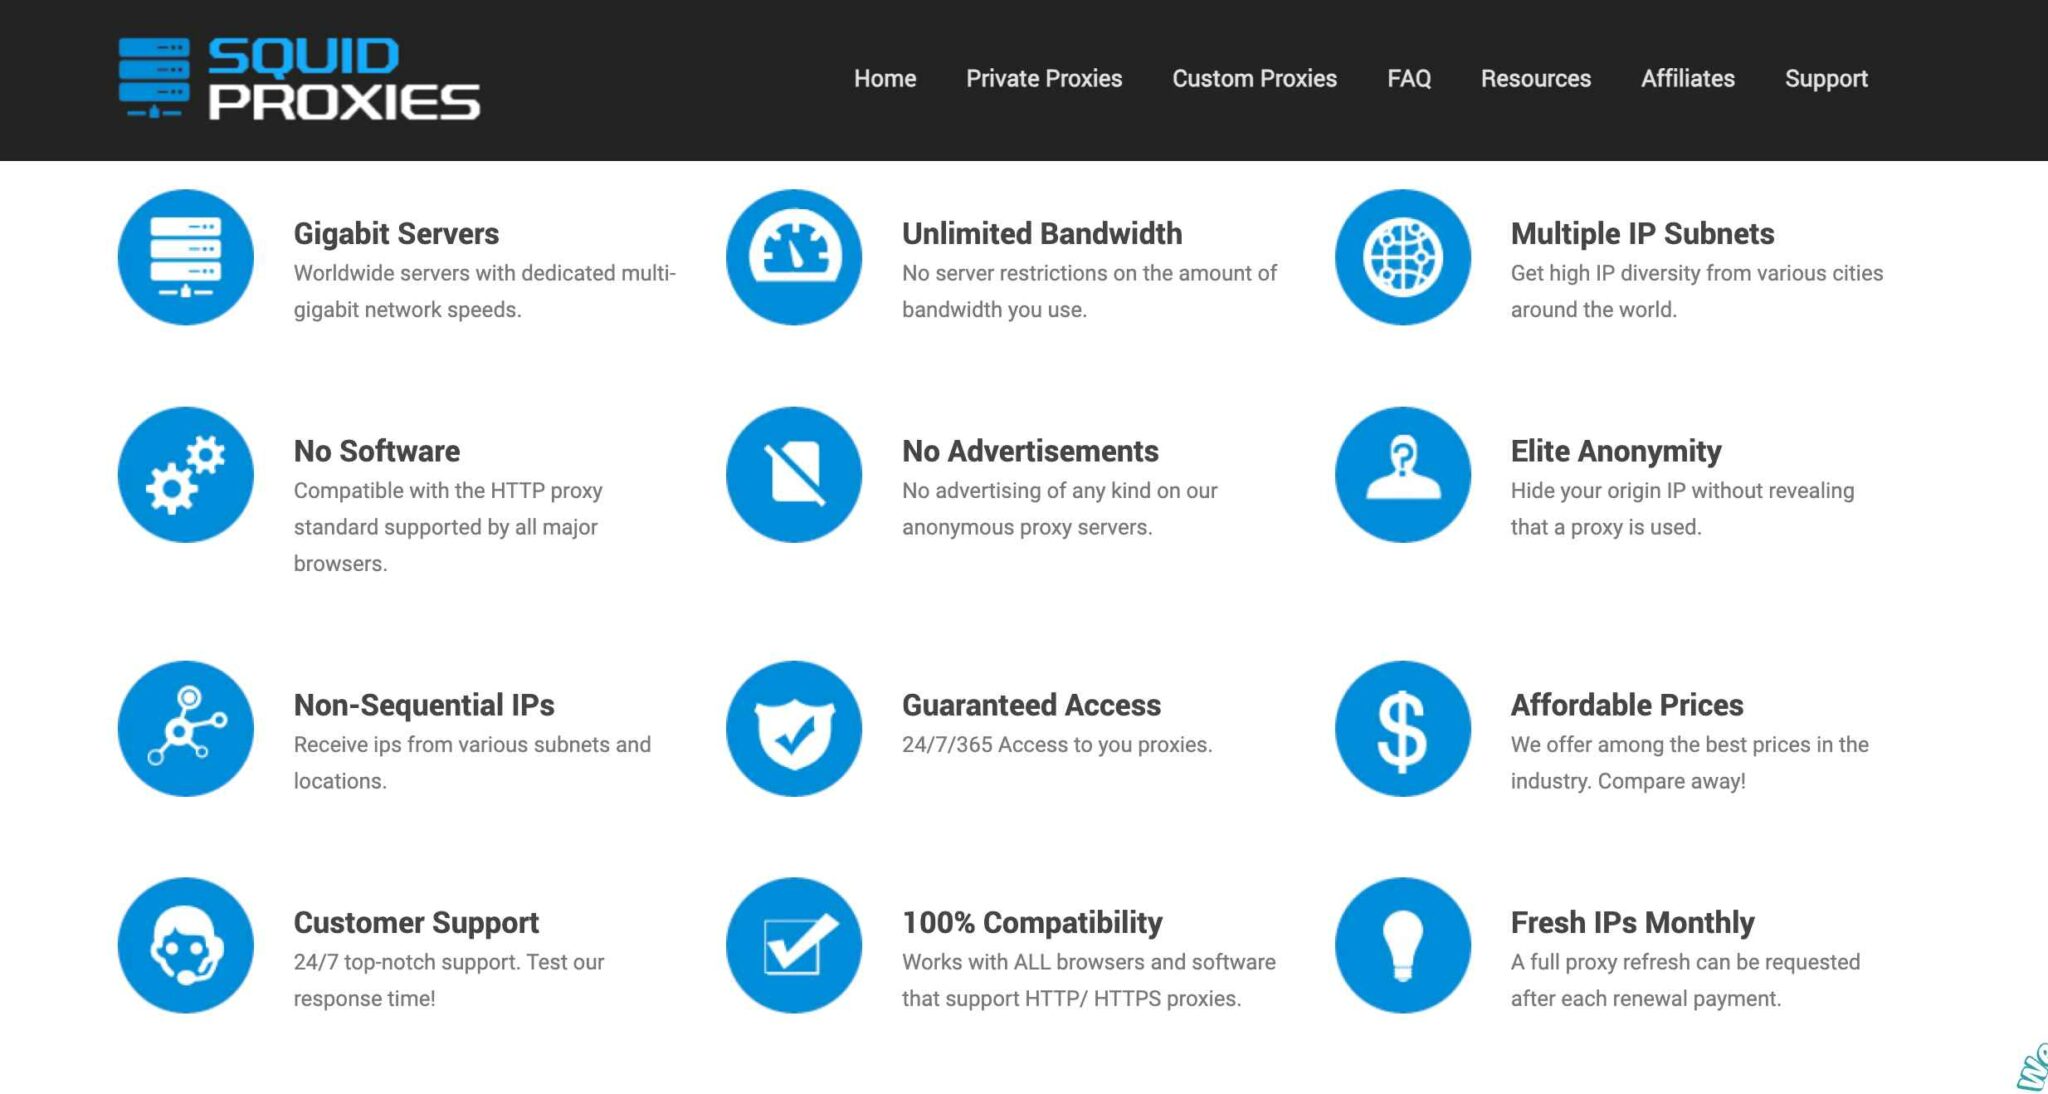The height and width of the screenshot is (1094, 2048).
Task: Click the Unlimited Bandwidth speedometer icon
Action: 793,257
